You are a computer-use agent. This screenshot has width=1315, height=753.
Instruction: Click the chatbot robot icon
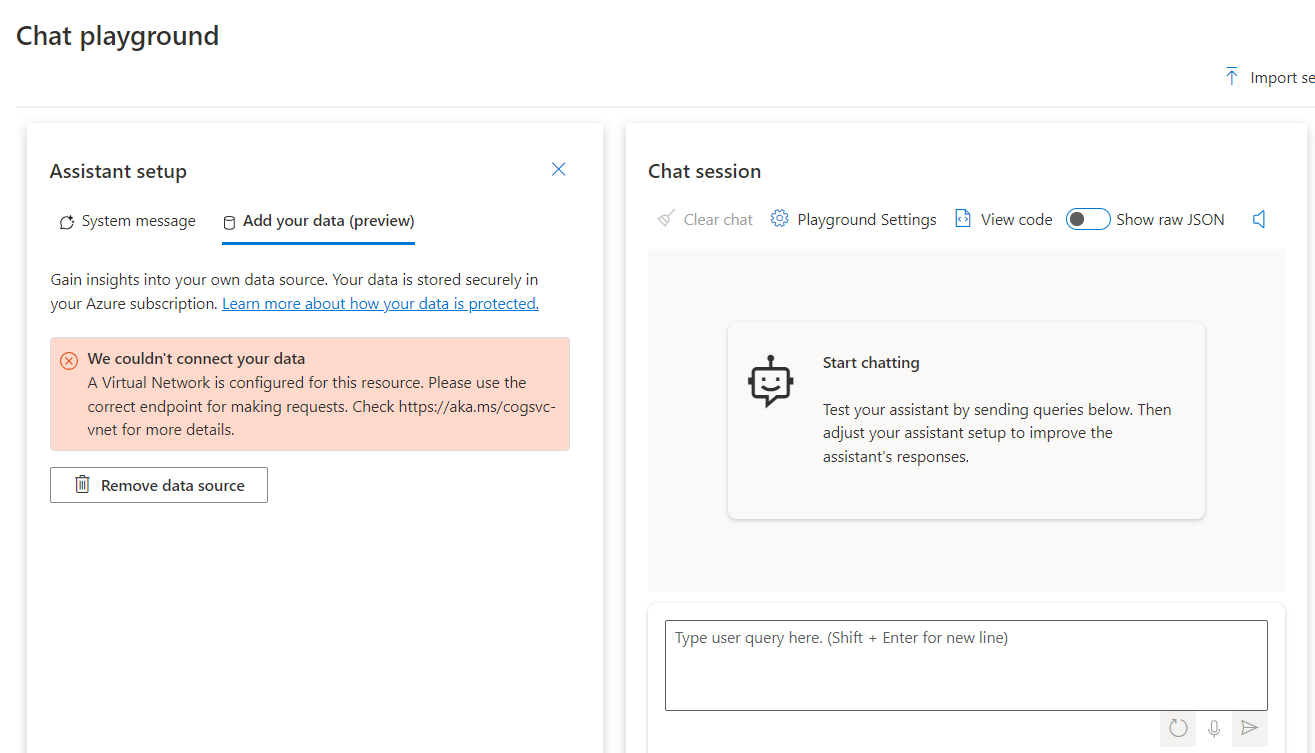click(771, 381)
